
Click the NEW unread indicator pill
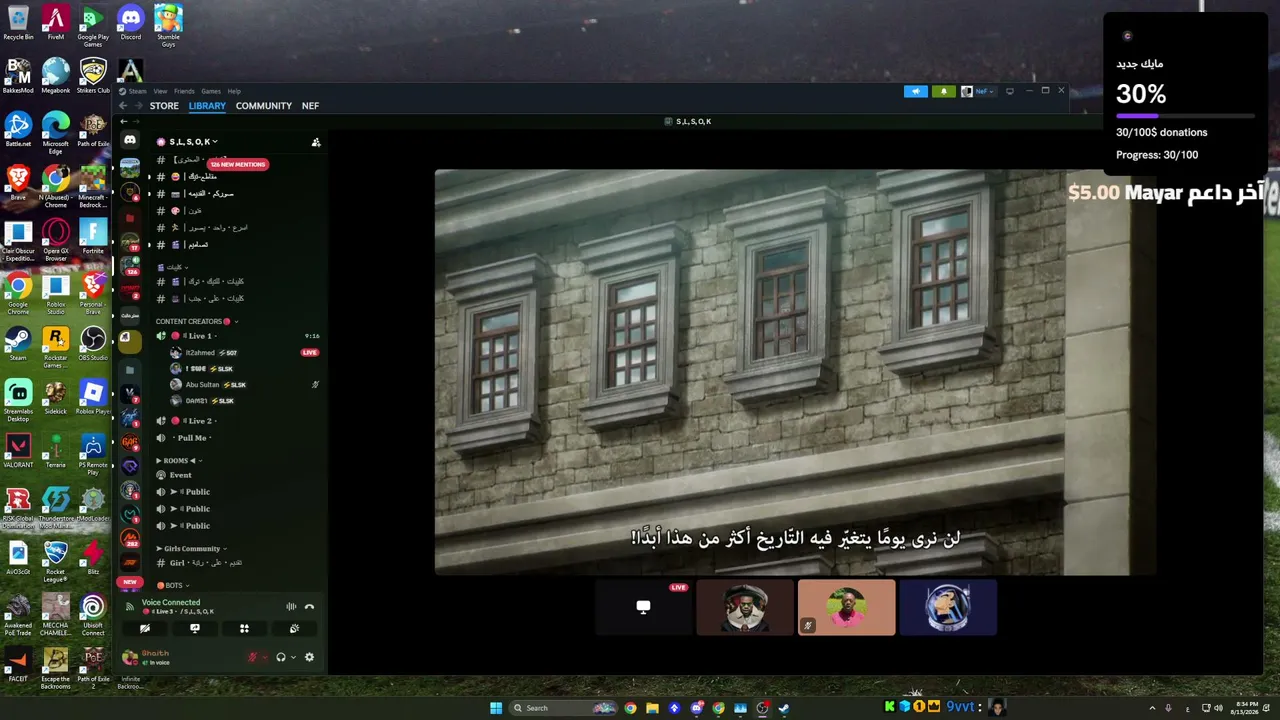point(130,582)
